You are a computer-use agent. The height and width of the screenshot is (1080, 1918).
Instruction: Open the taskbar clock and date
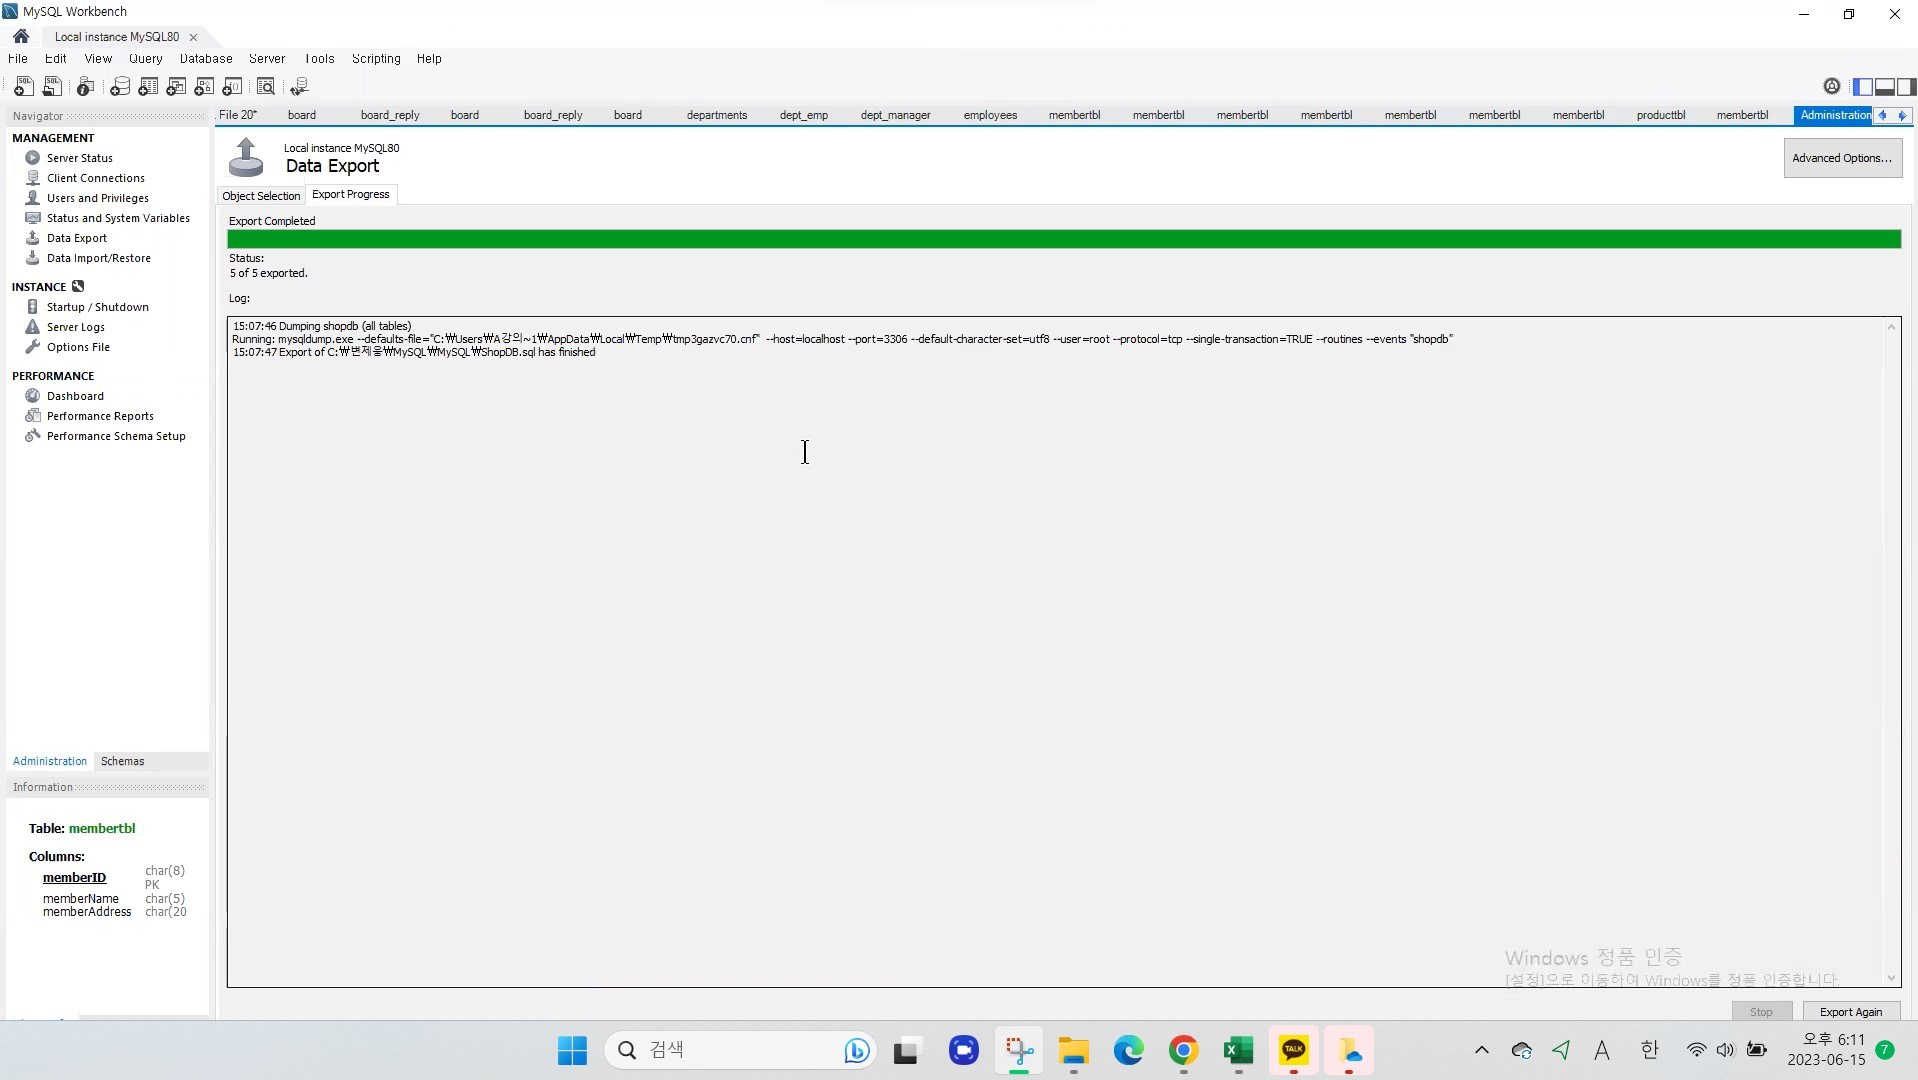click(1826, 1050)
